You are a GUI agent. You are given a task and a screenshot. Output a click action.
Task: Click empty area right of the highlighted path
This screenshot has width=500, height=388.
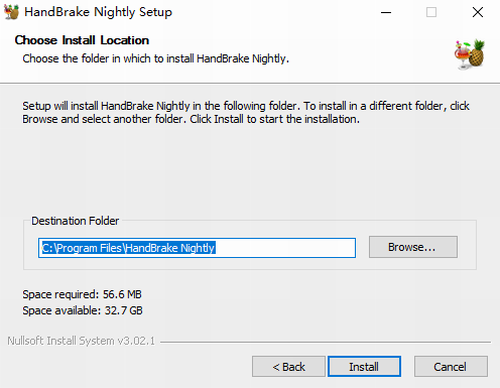pyautogui.click(x=285, y=248)
